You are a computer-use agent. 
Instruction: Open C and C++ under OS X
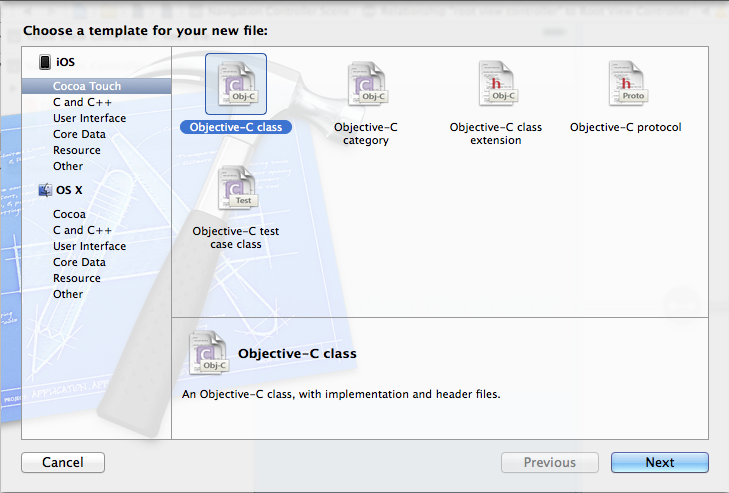(96, 230)
